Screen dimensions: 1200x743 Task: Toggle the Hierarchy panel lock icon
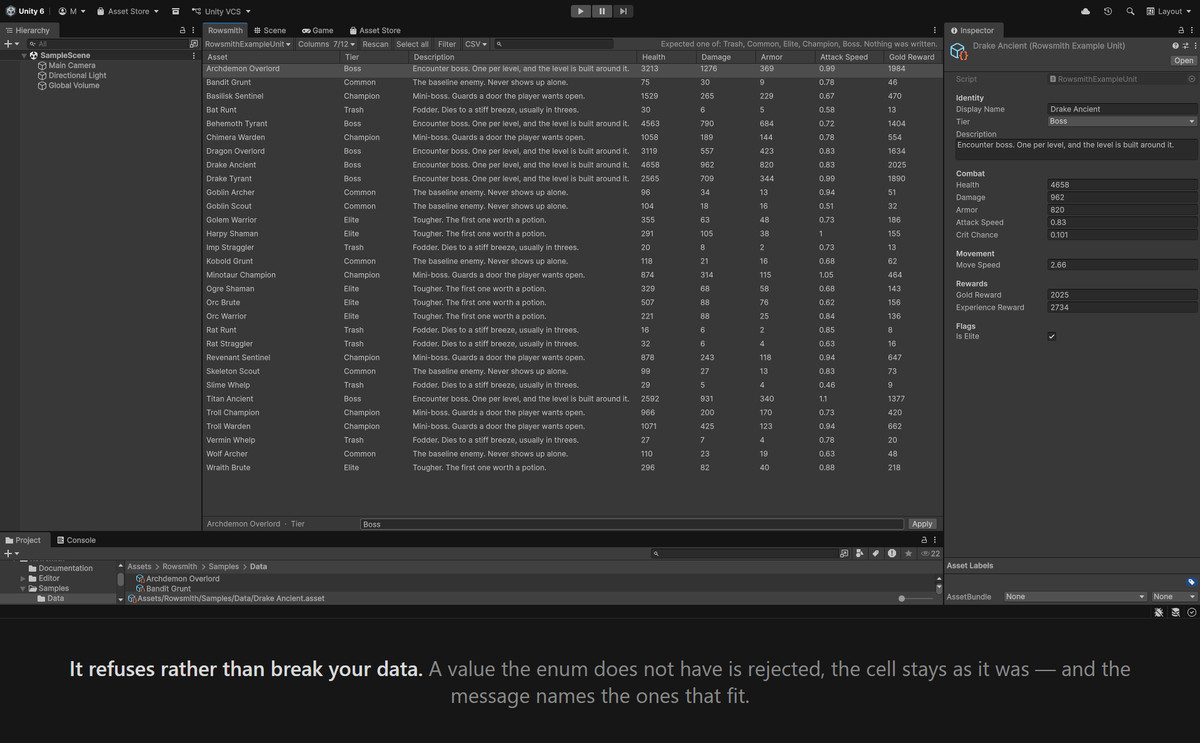pyautogui.click(x=182, y=31)
